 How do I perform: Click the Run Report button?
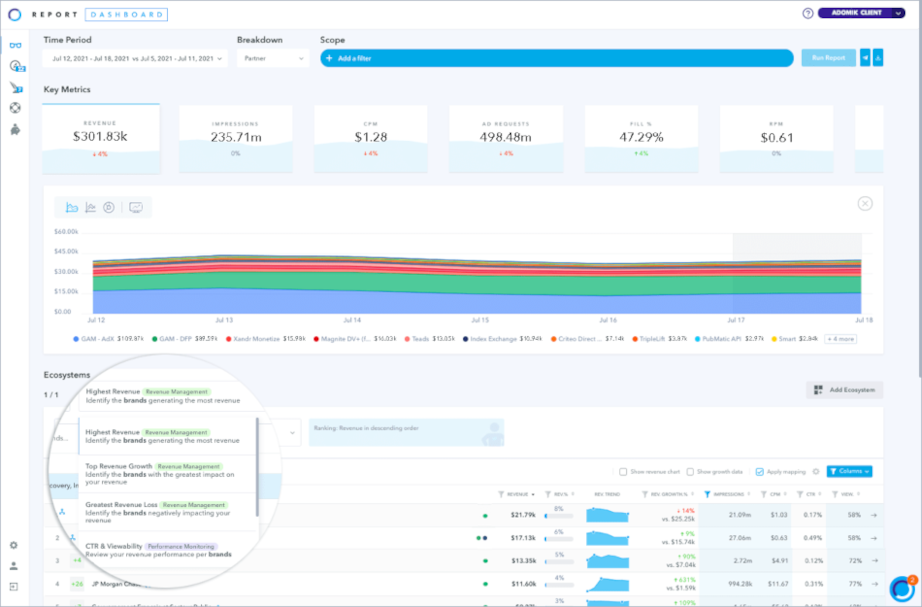click(829, 58)
